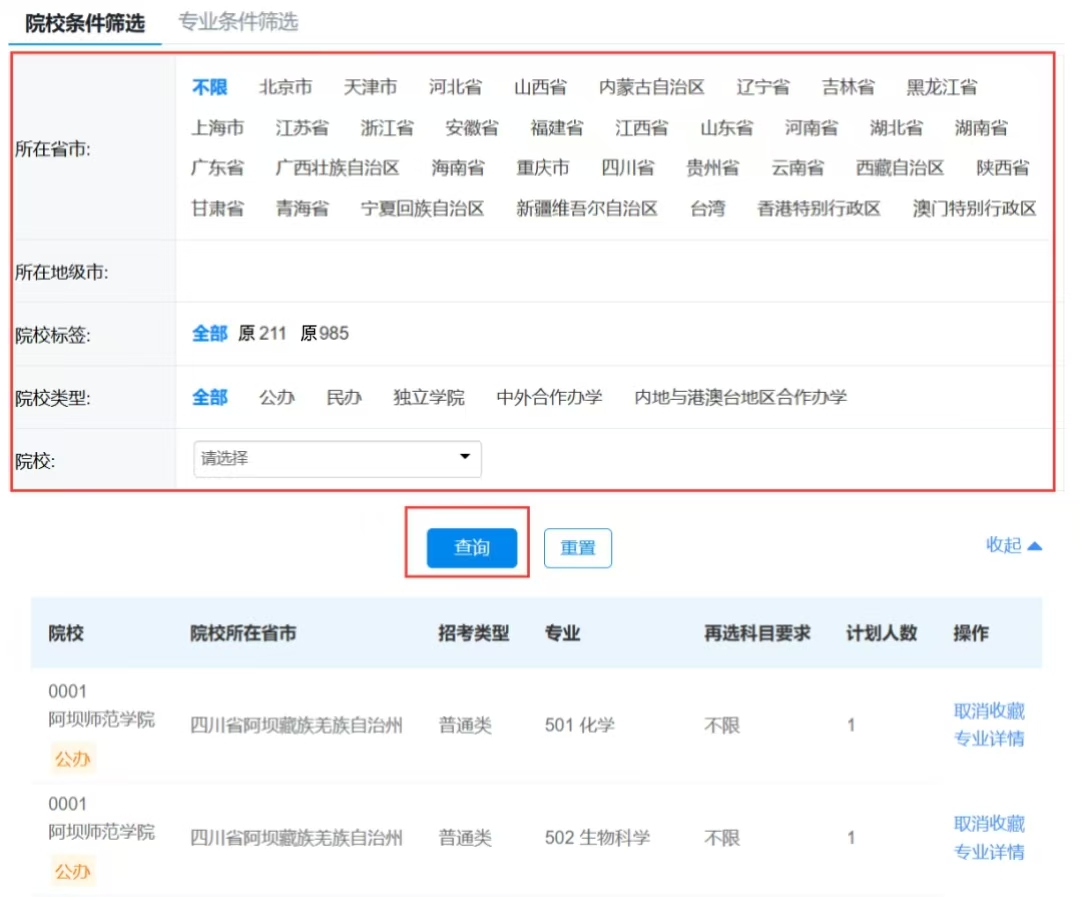Open 专业详情 for 502 生物科学 row
1080x897 pixels.
[x=988, y=852]
